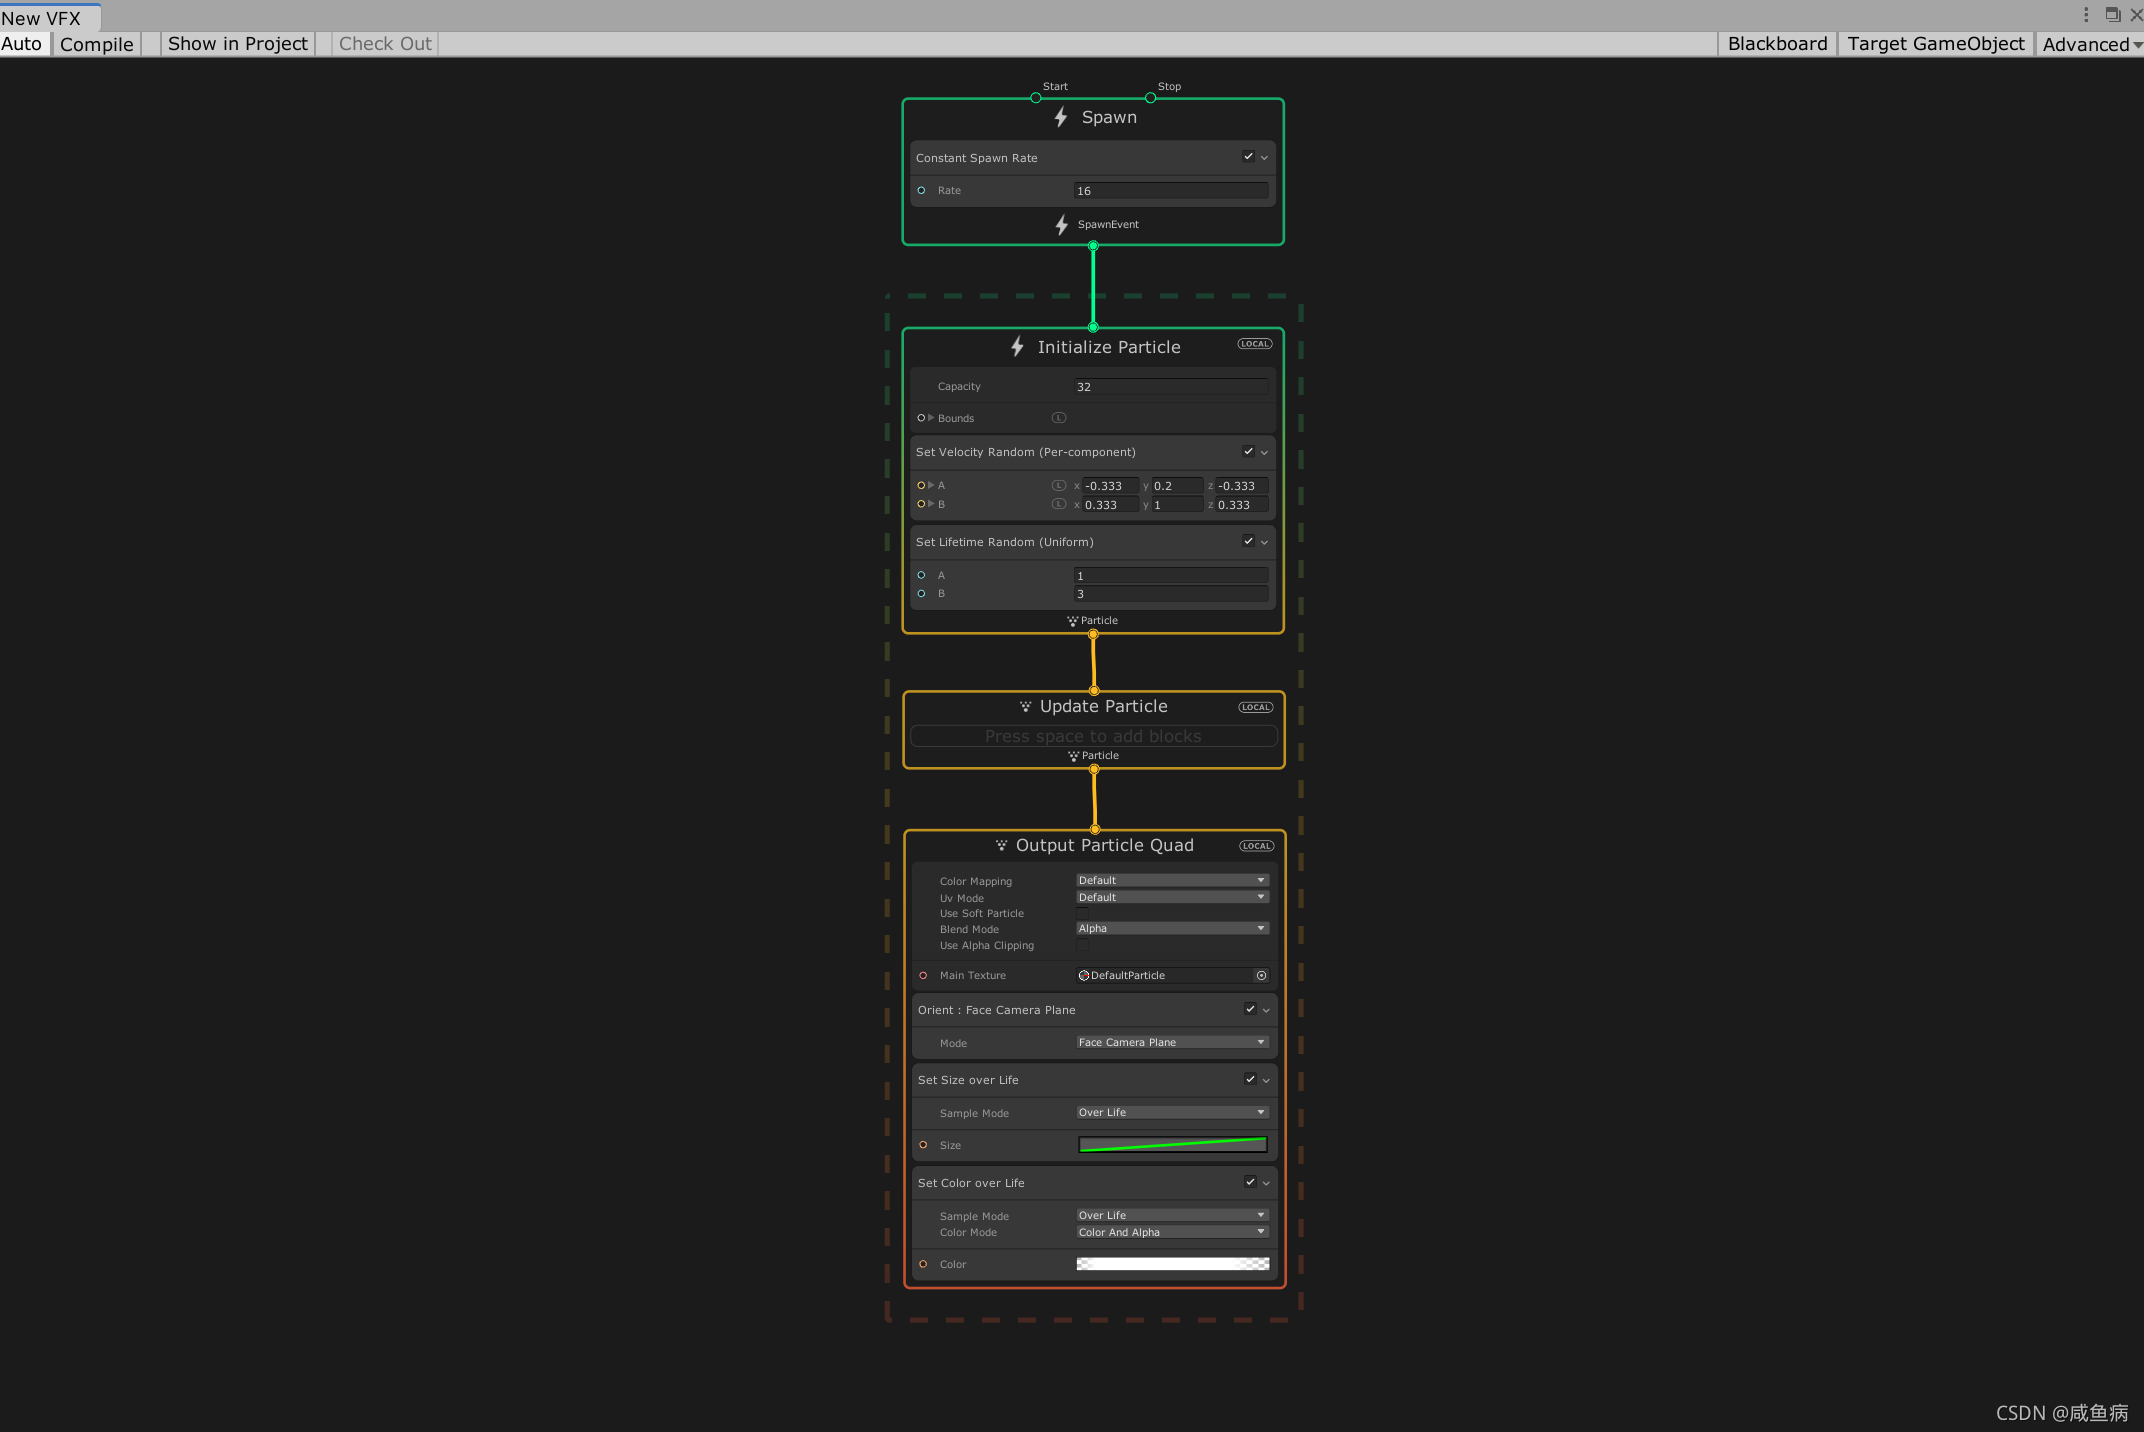Click the window options kebab menu icon
Screen dimensions: 2144x1432
click(2086, 15)
